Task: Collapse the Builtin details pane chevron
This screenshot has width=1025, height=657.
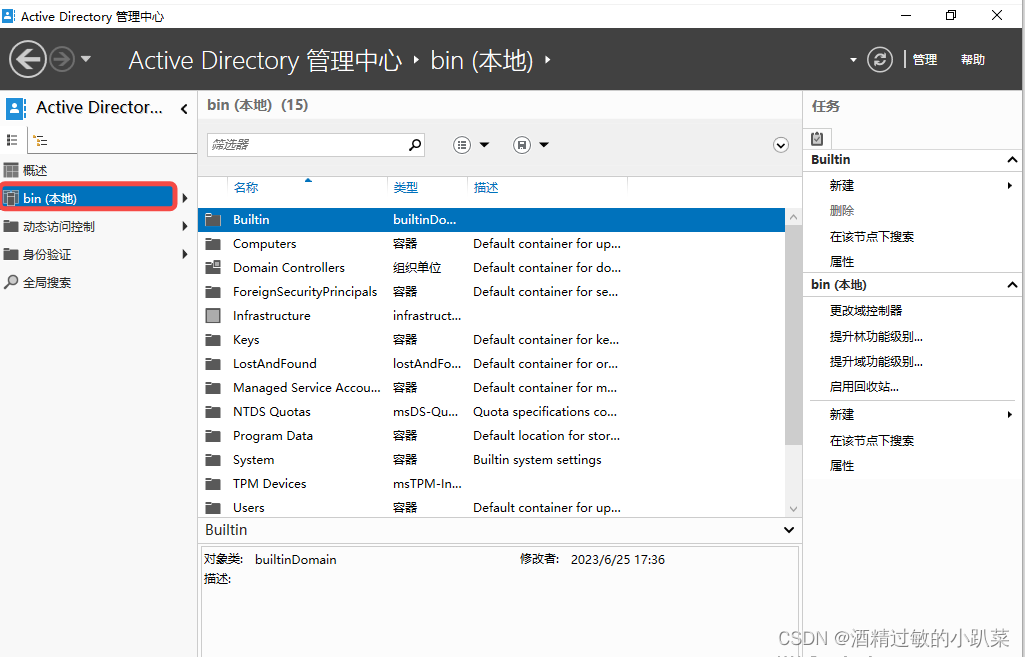Action: point(789,530)
